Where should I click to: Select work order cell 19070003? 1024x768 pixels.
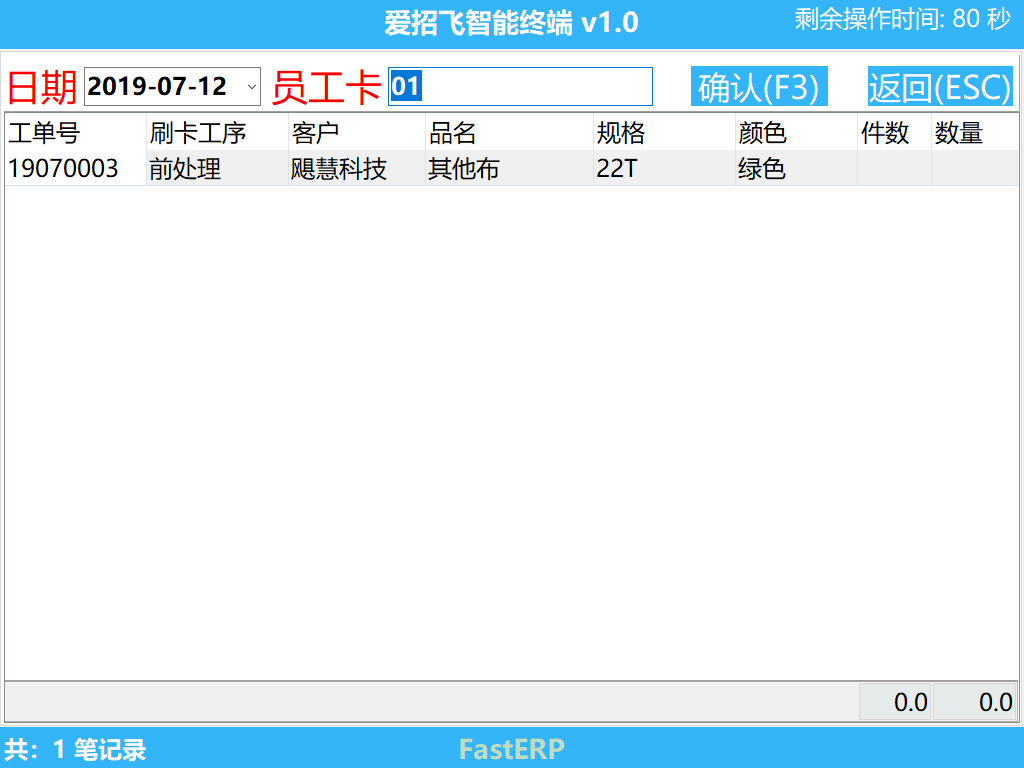[75, 168]
